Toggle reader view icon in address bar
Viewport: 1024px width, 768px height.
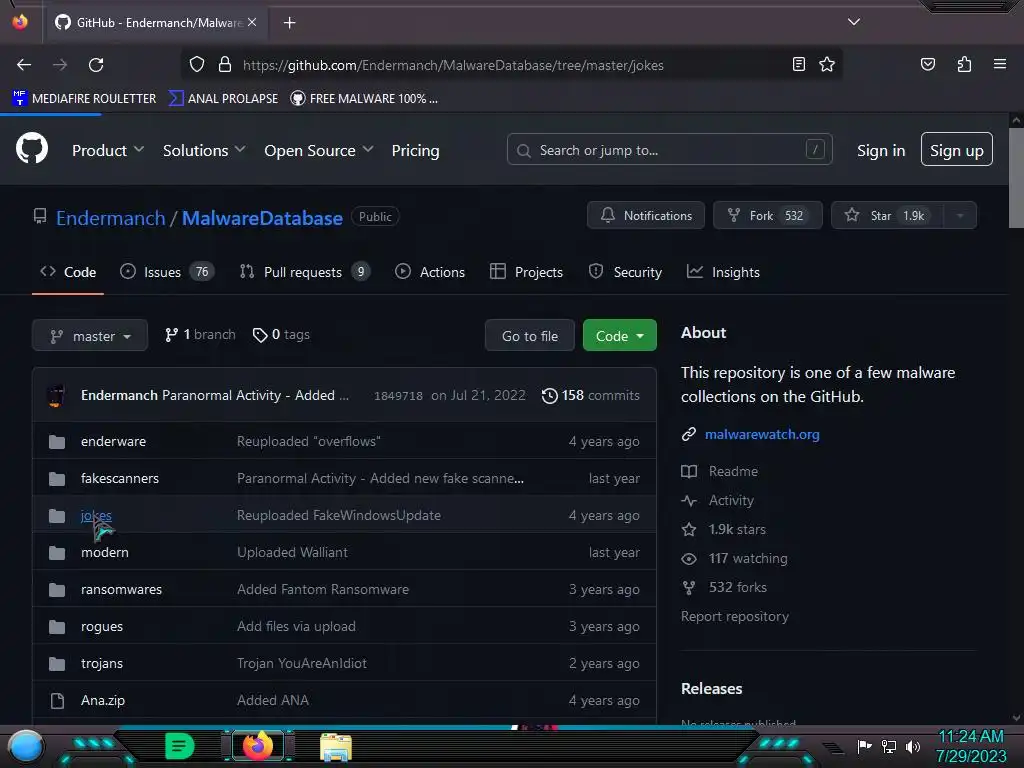[x=798, y=64]
